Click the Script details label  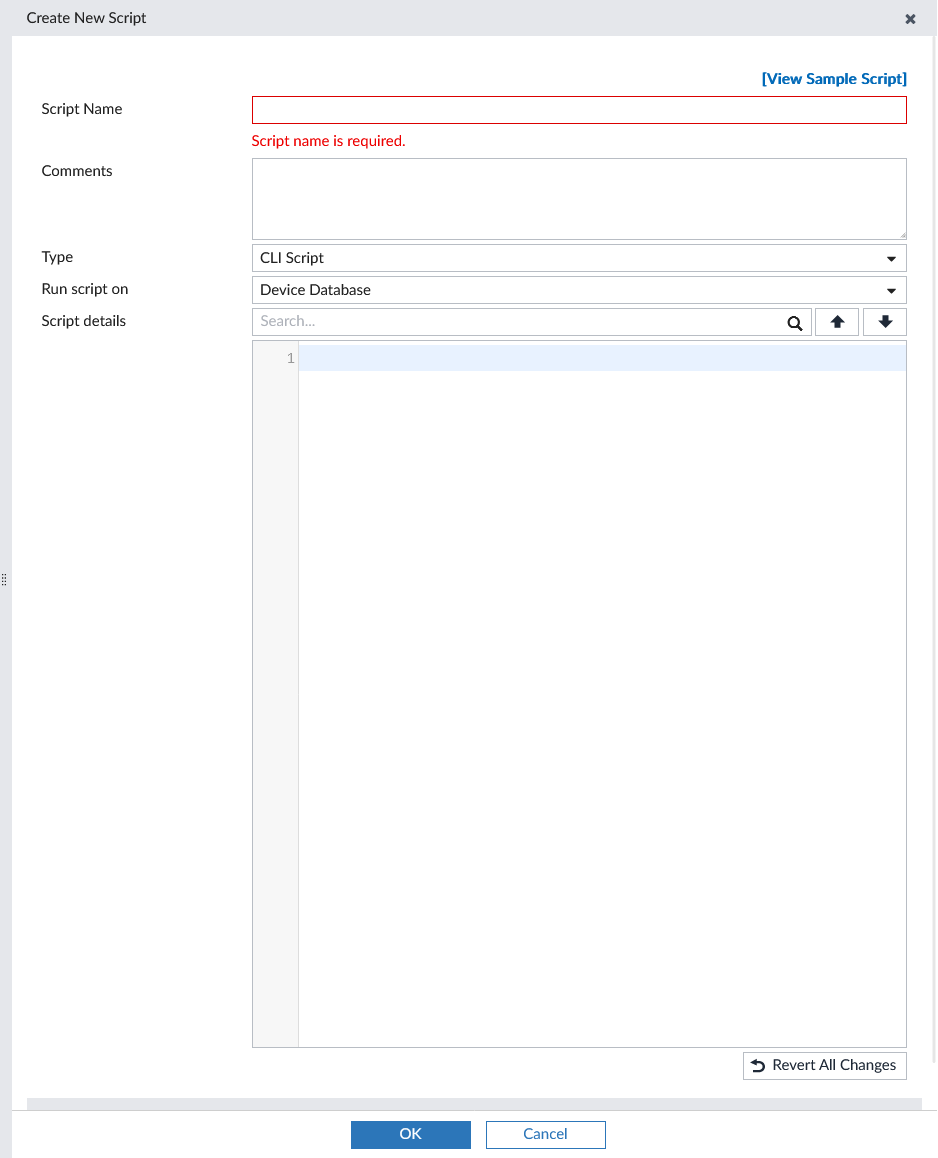pyautogui.click(x=83, y=321)
